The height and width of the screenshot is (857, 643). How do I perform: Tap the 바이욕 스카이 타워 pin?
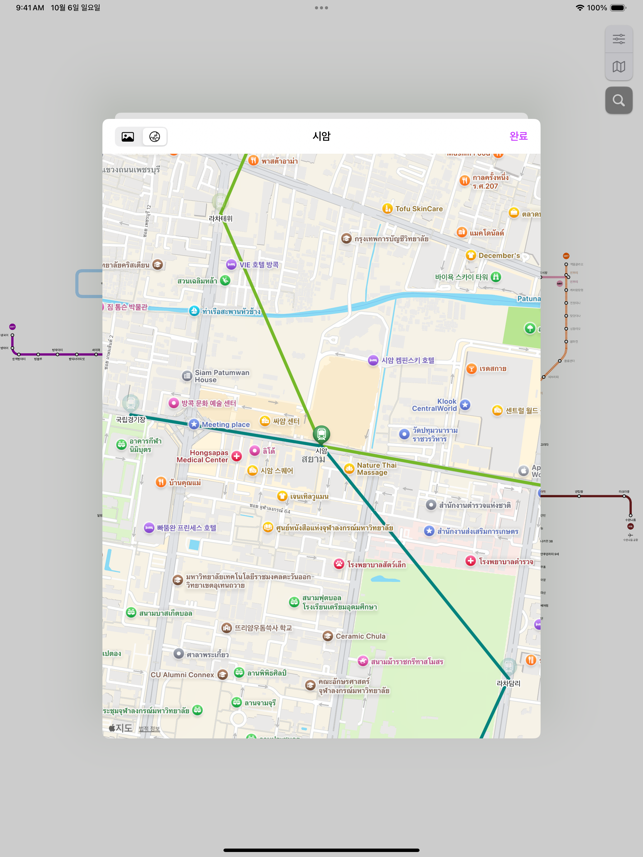pyautogui.click(x=495, y=277)
